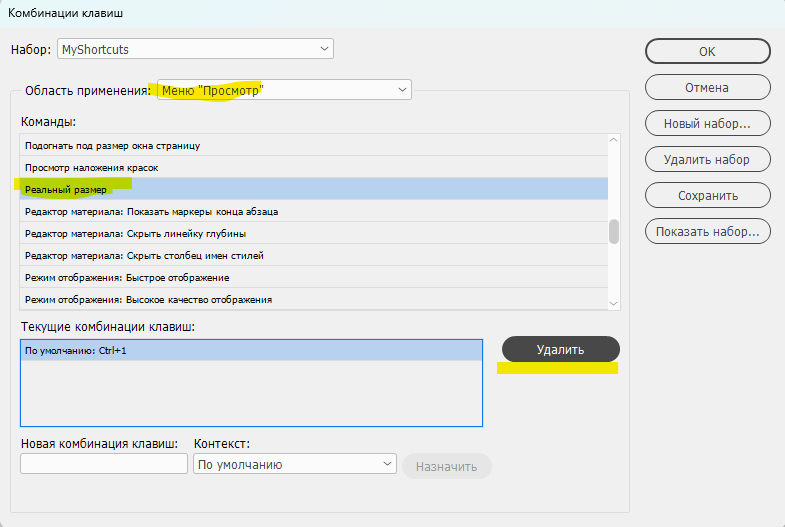Click the commands list scroll-down arrow
Image resolution: width=785 pixels, height=527 pixels.
click(614, 303)
